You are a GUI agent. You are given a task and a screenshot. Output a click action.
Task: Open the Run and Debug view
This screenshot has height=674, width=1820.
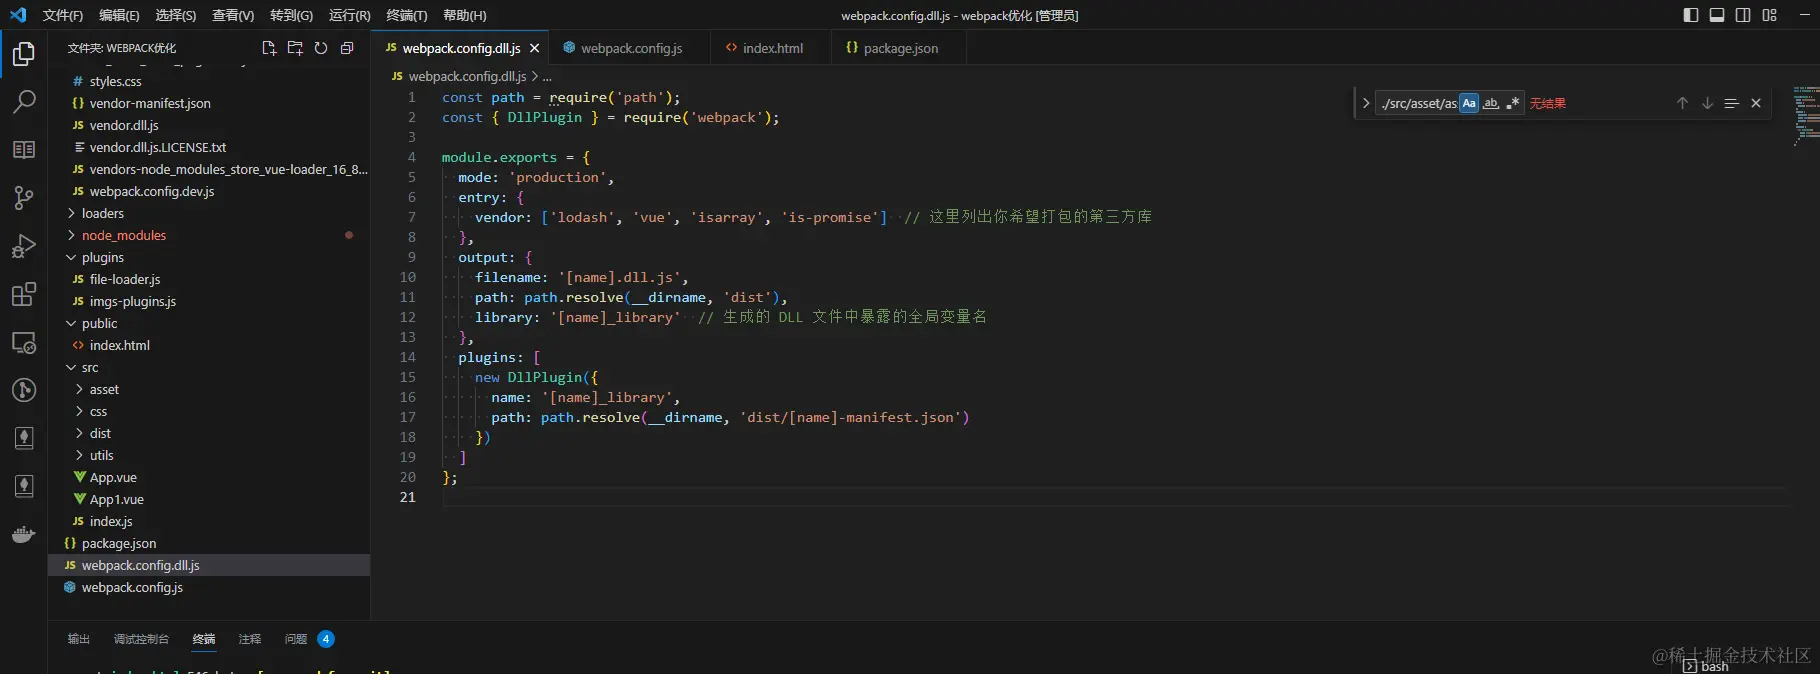click(x=24, y=246)
